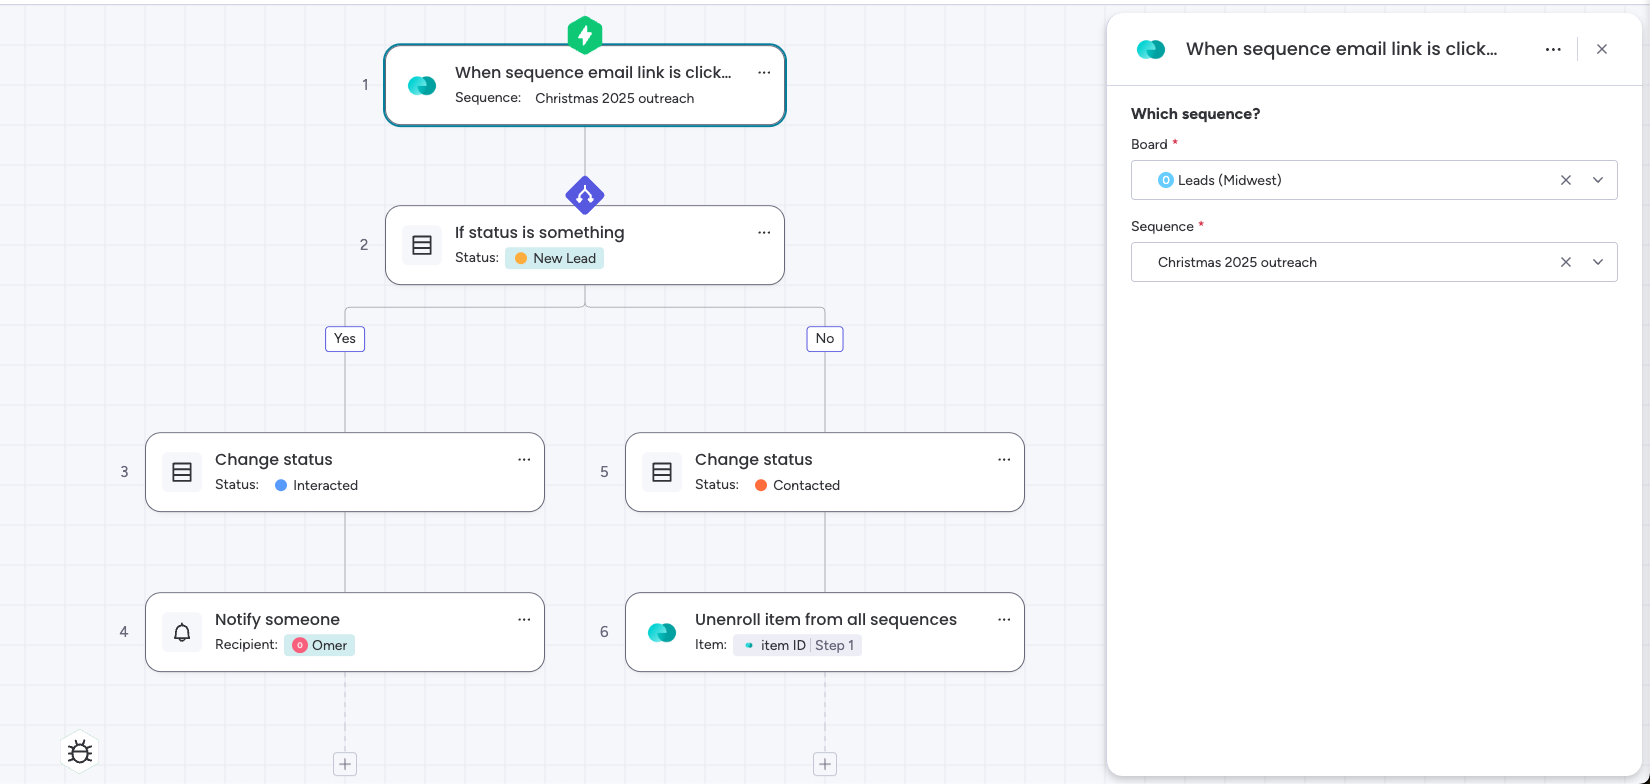The height and width of the screenshot is (784, 1650).
Task: Select the Contacted 'Change status' node
Action: [825, 472]
